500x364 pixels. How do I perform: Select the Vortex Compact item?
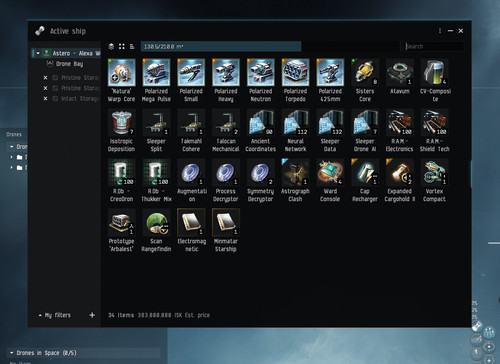(x=435, y=180)
